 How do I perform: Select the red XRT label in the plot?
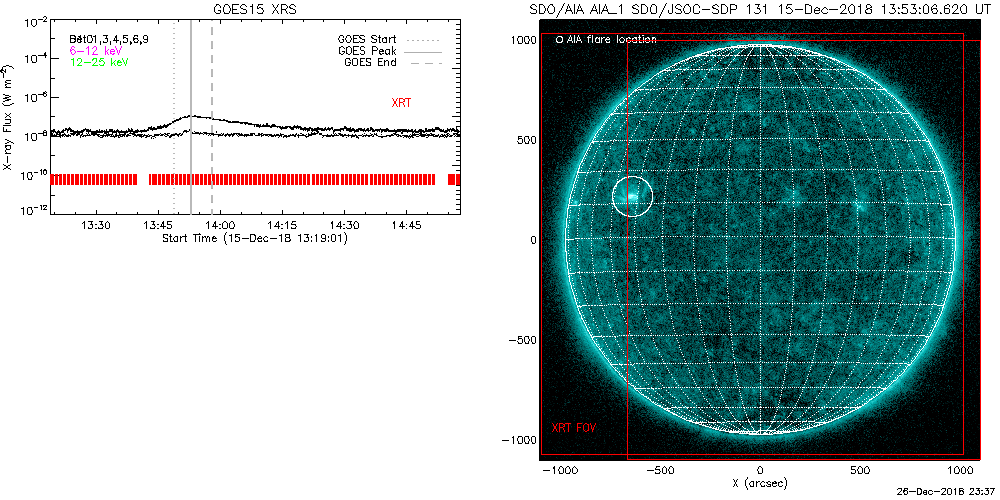coord(403,102)
